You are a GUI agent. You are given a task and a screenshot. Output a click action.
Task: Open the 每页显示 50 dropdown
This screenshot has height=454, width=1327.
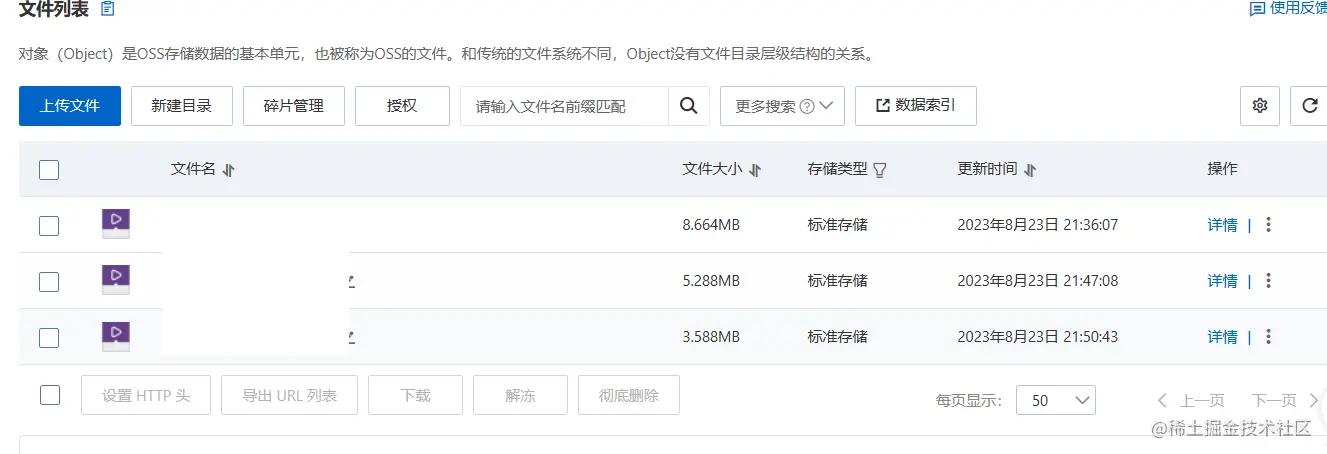pos(1056,400)
